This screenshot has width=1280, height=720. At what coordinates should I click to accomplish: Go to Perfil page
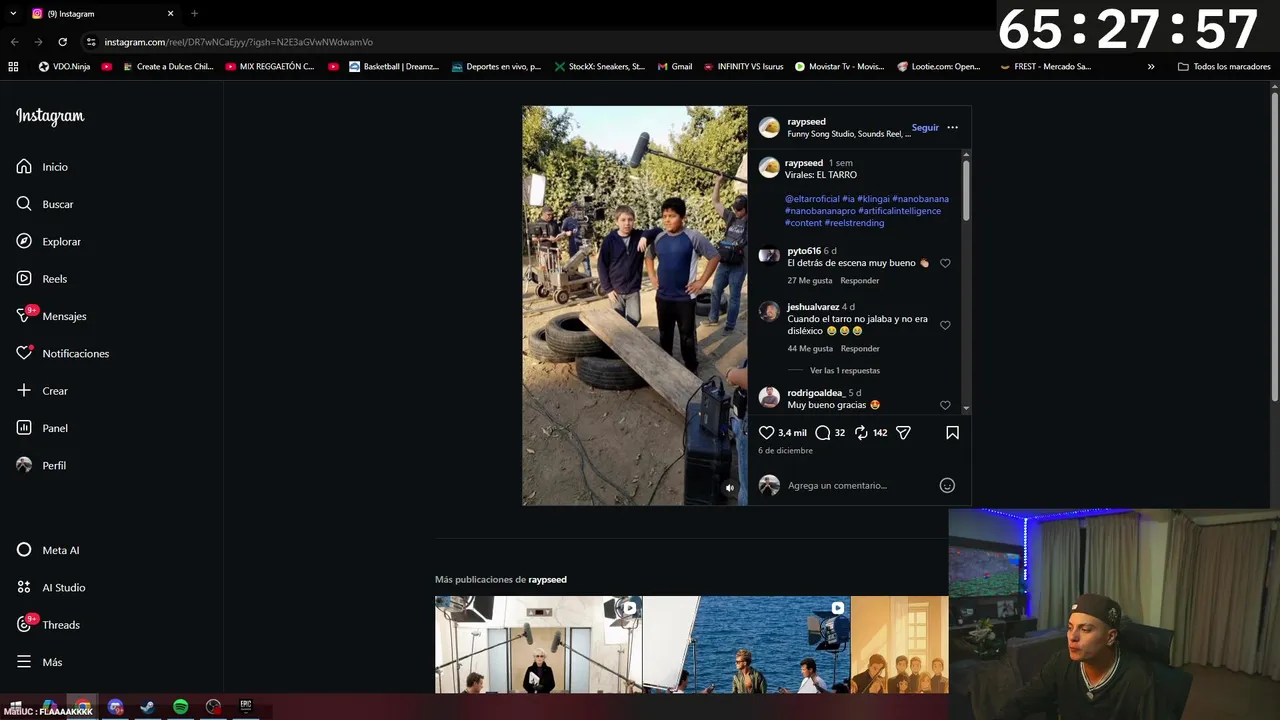41,465
